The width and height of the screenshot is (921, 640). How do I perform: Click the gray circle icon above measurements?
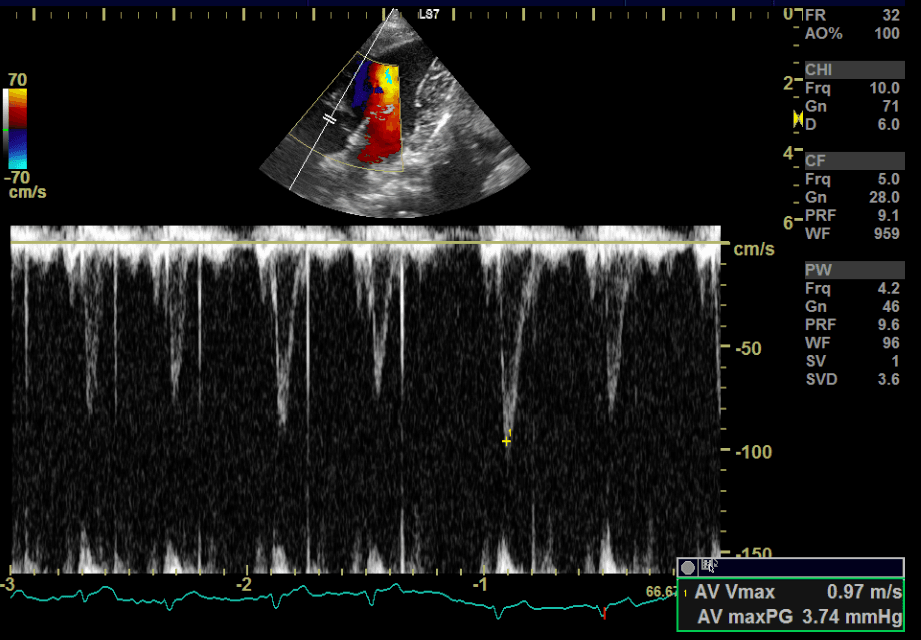(688, 567)
